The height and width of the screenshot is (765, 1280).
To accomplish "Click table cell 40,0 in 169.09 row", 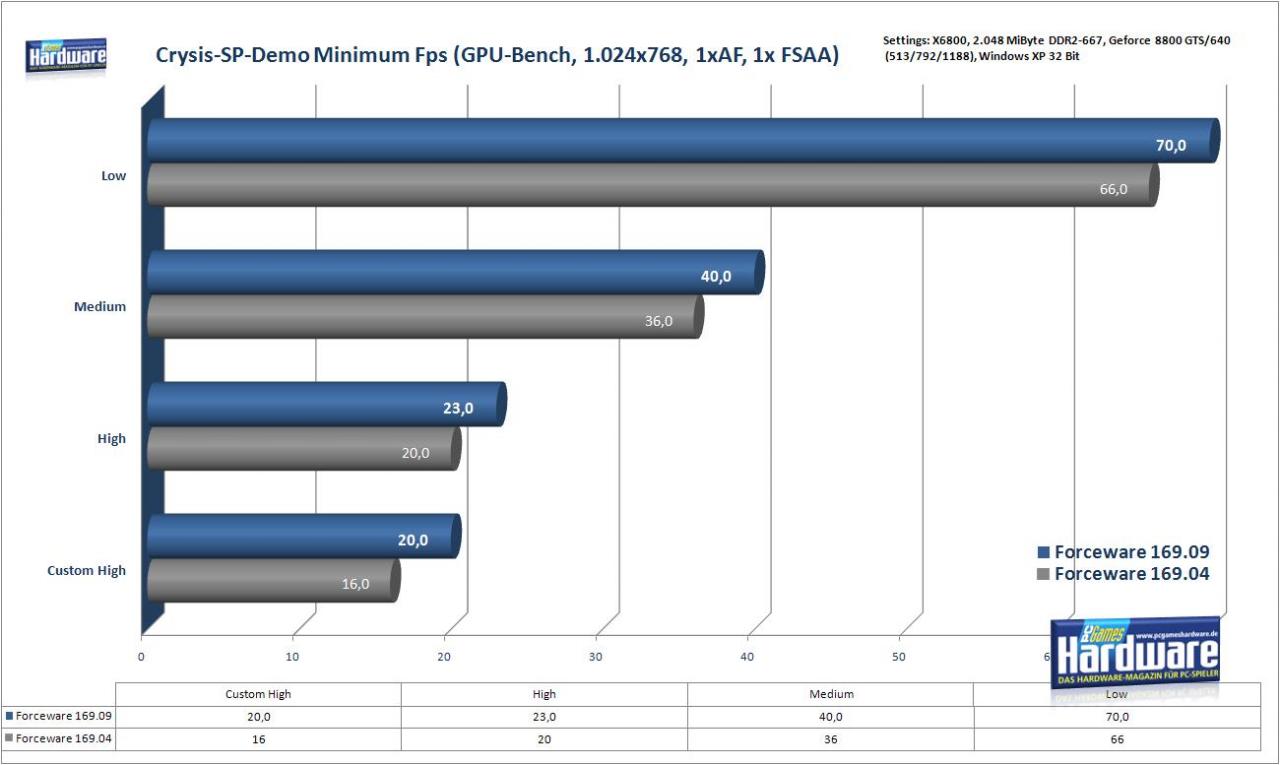I will pos(831,717).
